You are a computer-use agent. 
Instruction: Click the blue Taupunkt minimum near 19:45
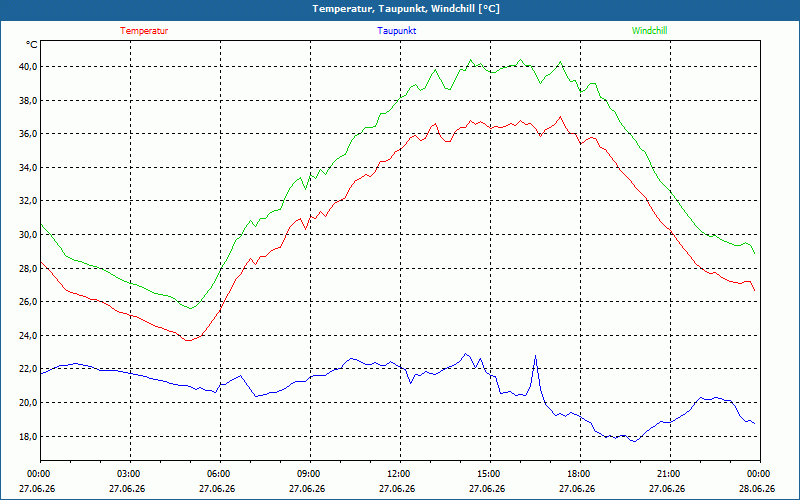tap(634, 441)
